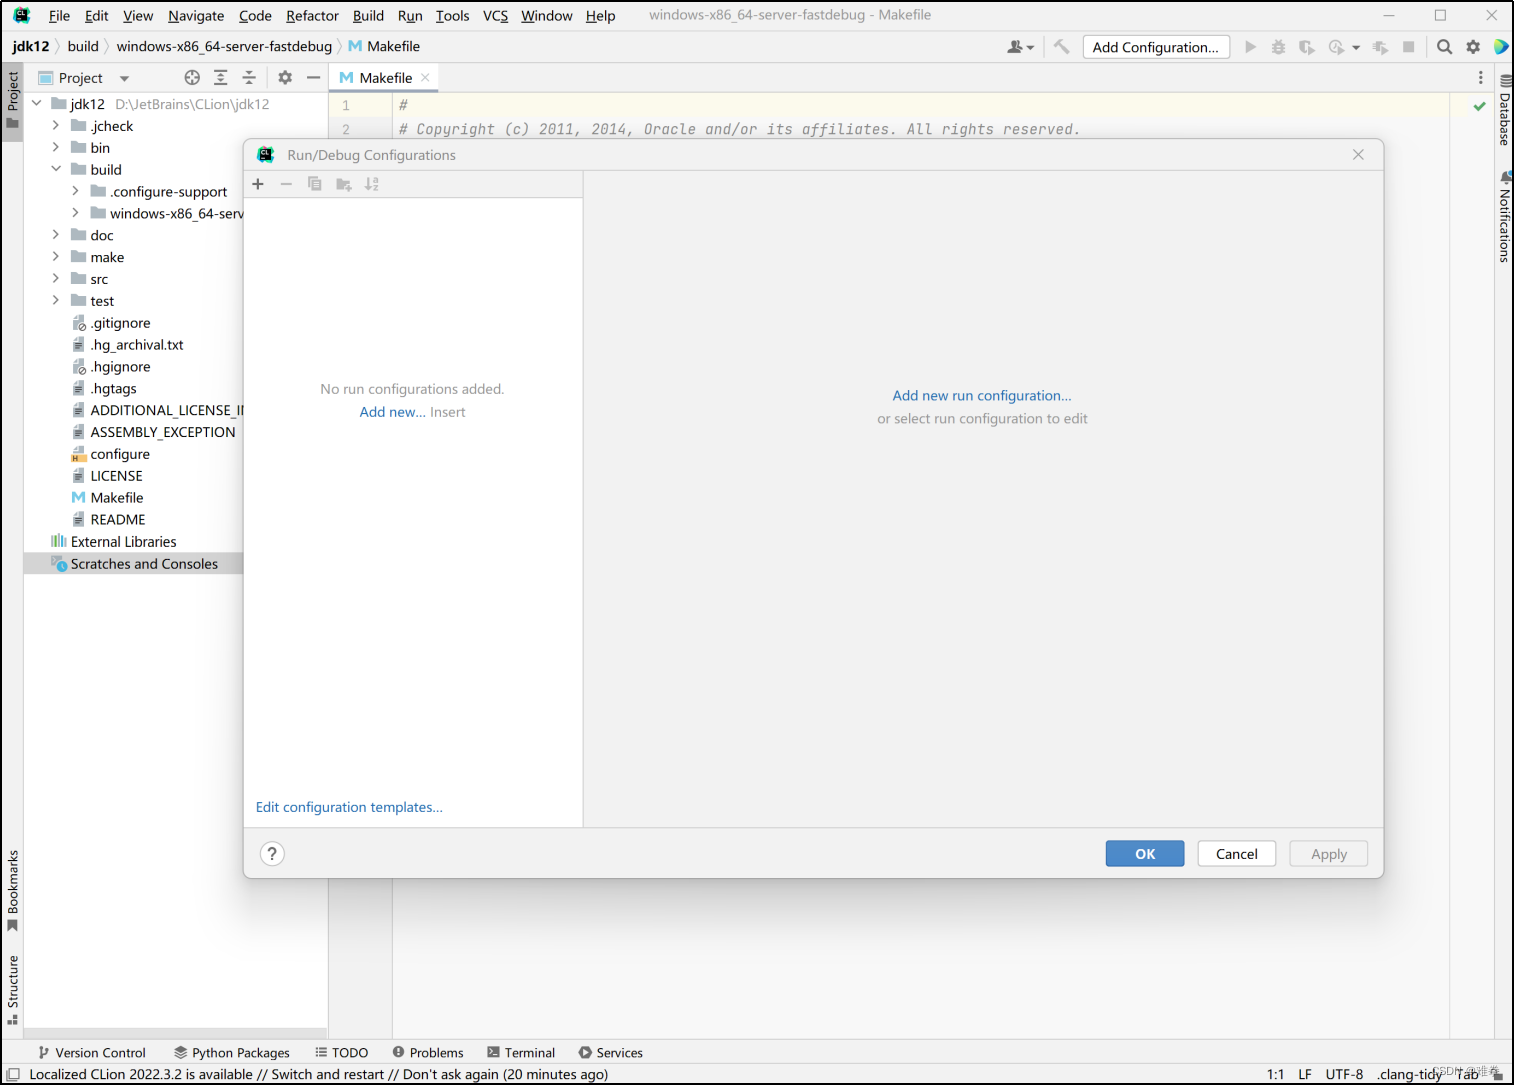Click Add new run configuration link
Screen dimensions: 1515x1086
[x=982, y=396]
